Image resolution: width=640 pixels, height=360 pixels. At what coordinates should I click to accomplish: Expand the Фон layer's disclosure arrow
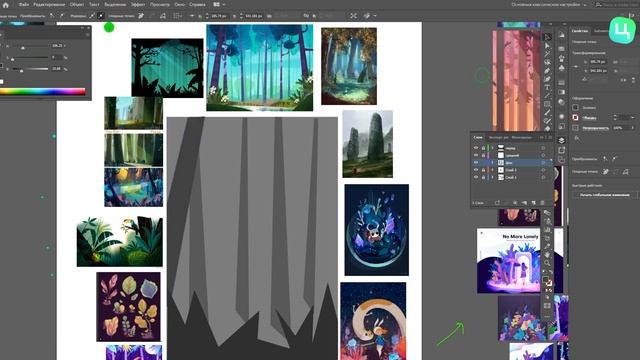[x=492, y=162]
